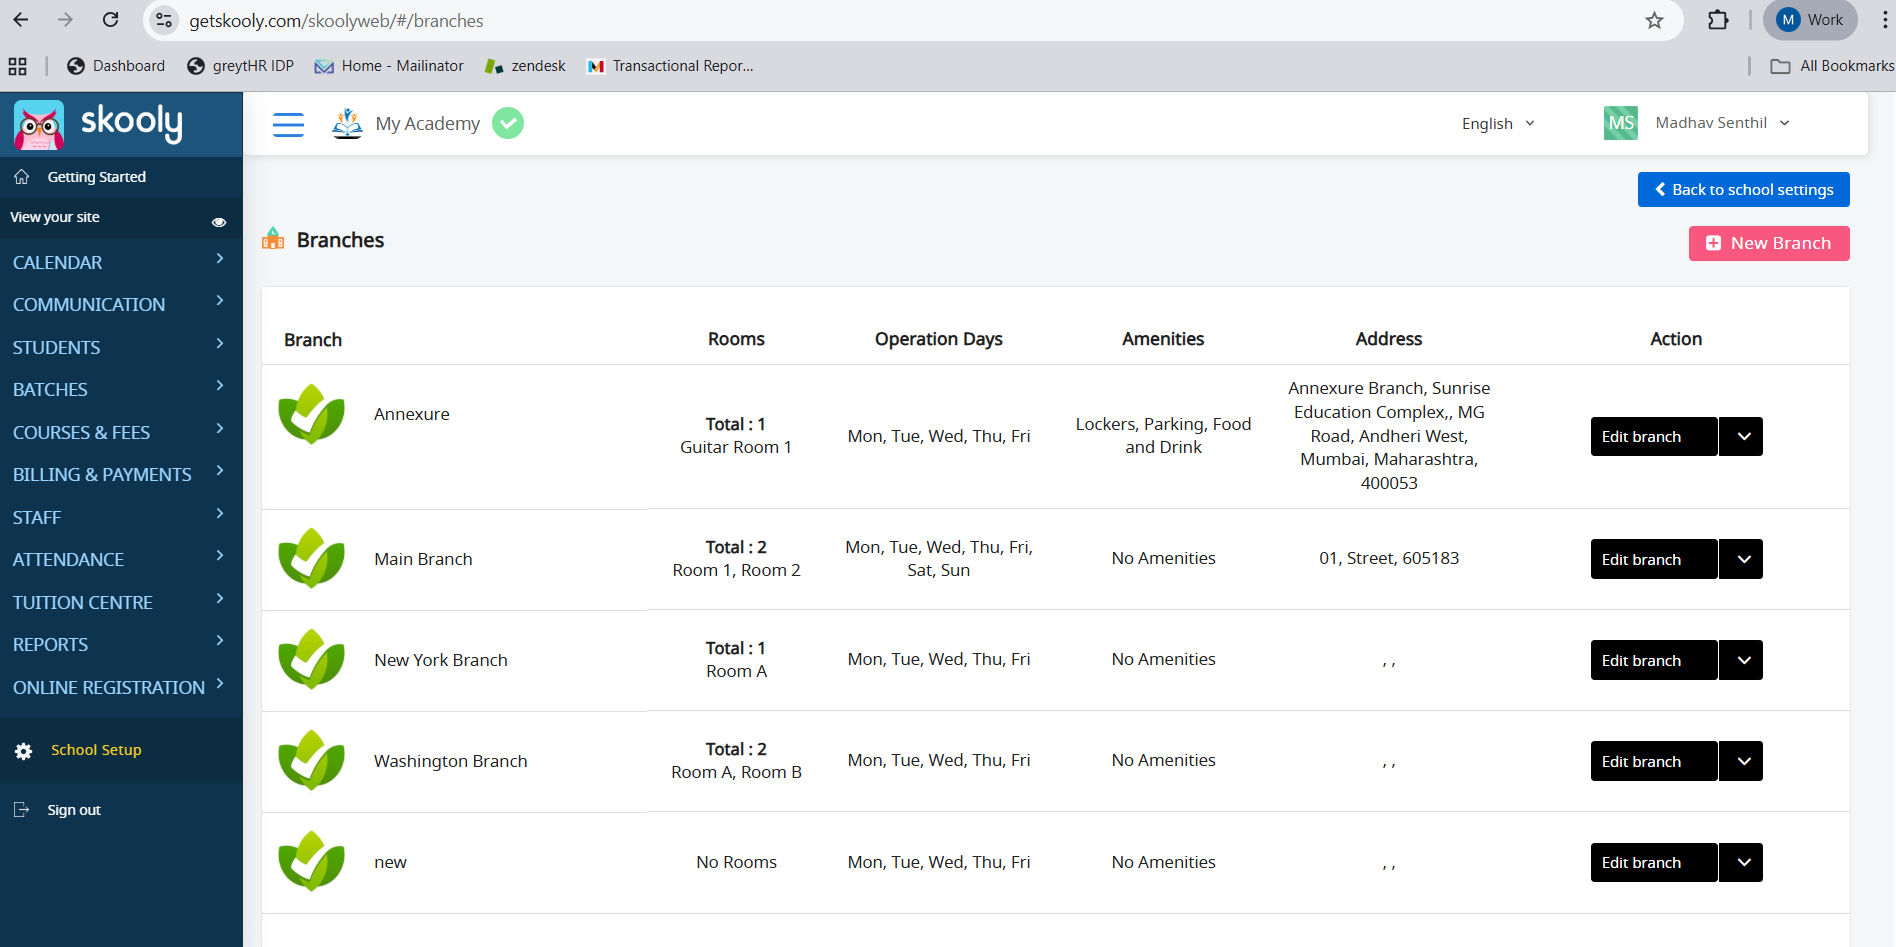Image resolution: width=1896 pixels, height=947 pixels.
Task: Open the dropdown arrow beside Annexure Edit branch
Action: click(1743, 437)
